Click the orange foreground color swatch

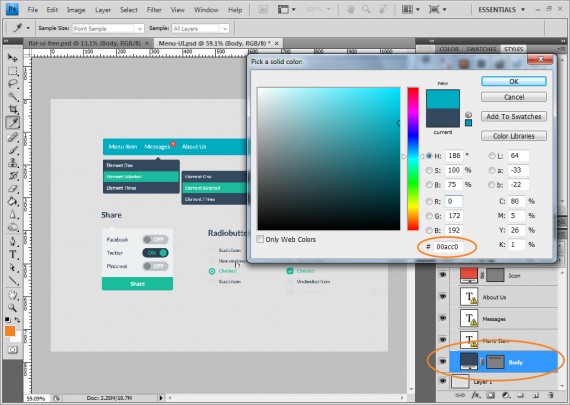pos(10,331)
